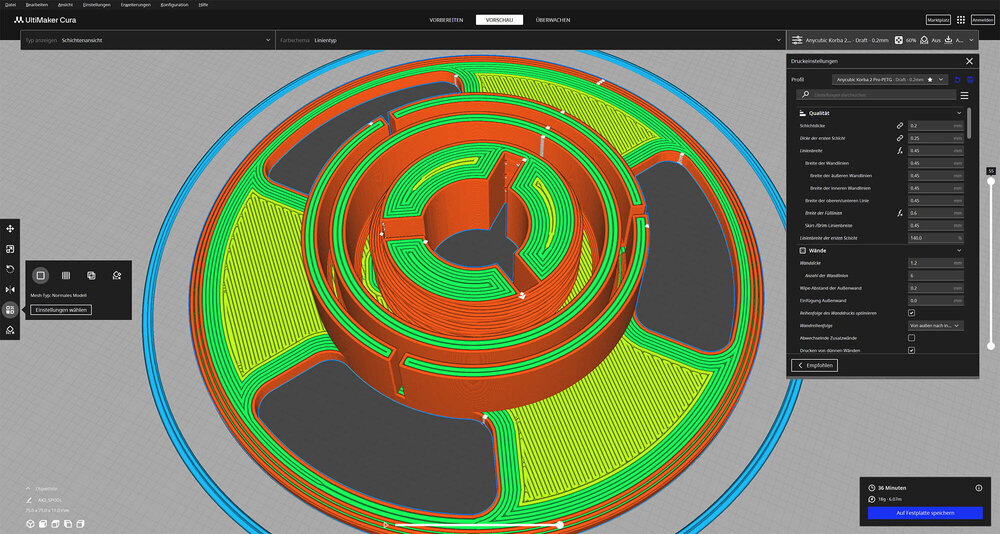Image resolution: width=1000 pixels, height=534 pixels.
Task: Reset the profile changes with the blue arrow icon
Action: click(x=957, y=78)
